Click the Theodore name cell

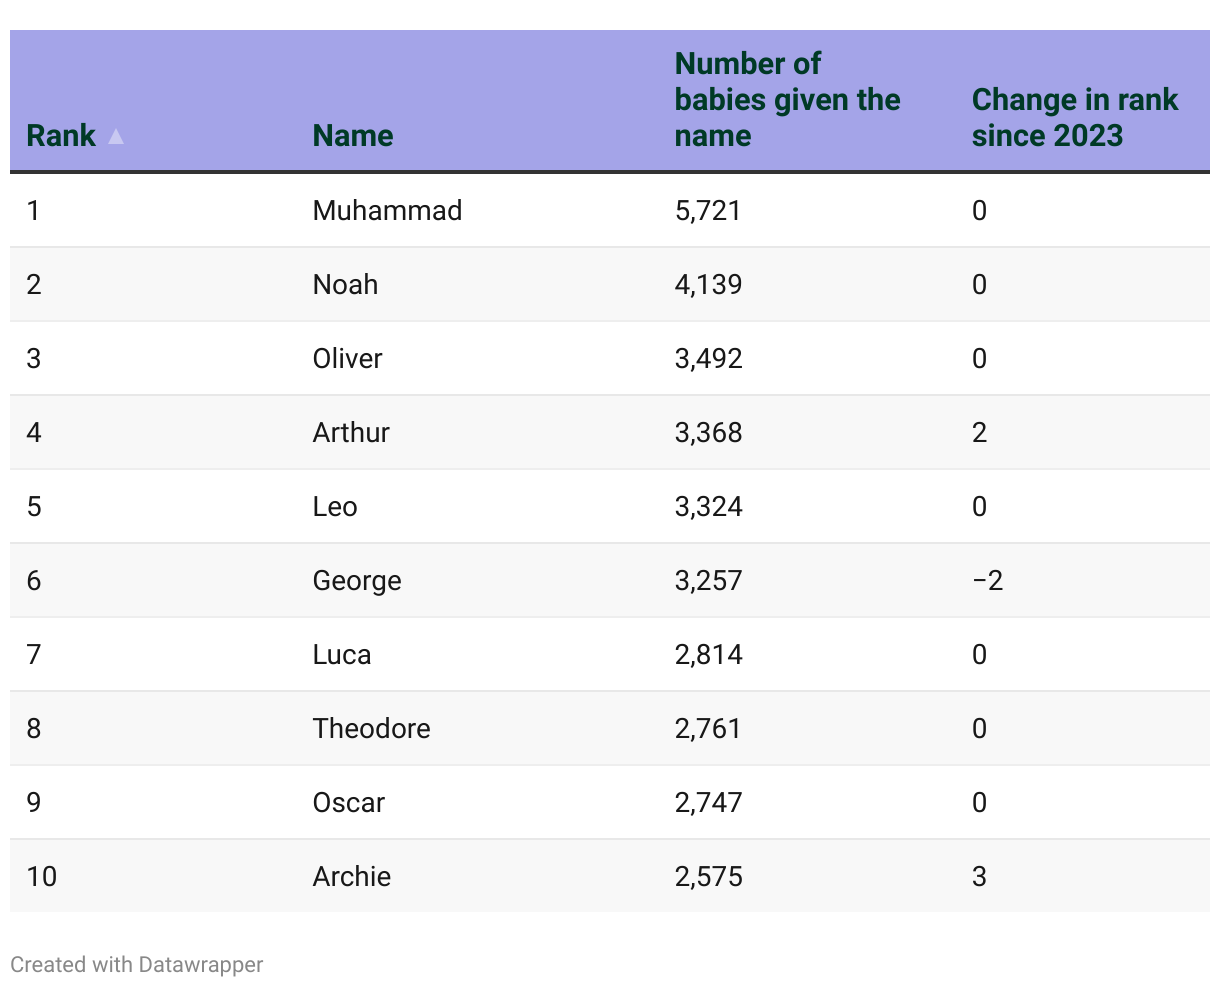[x=371, y=729]
